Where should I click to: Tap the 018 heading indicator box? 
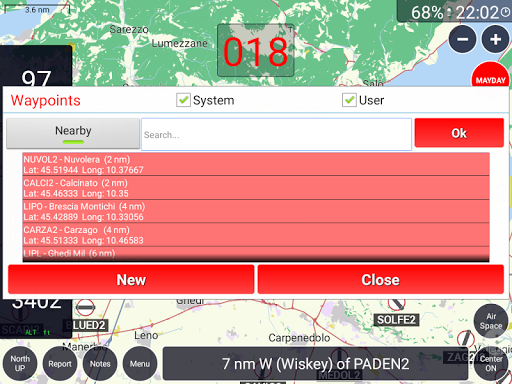click(256, 50)
